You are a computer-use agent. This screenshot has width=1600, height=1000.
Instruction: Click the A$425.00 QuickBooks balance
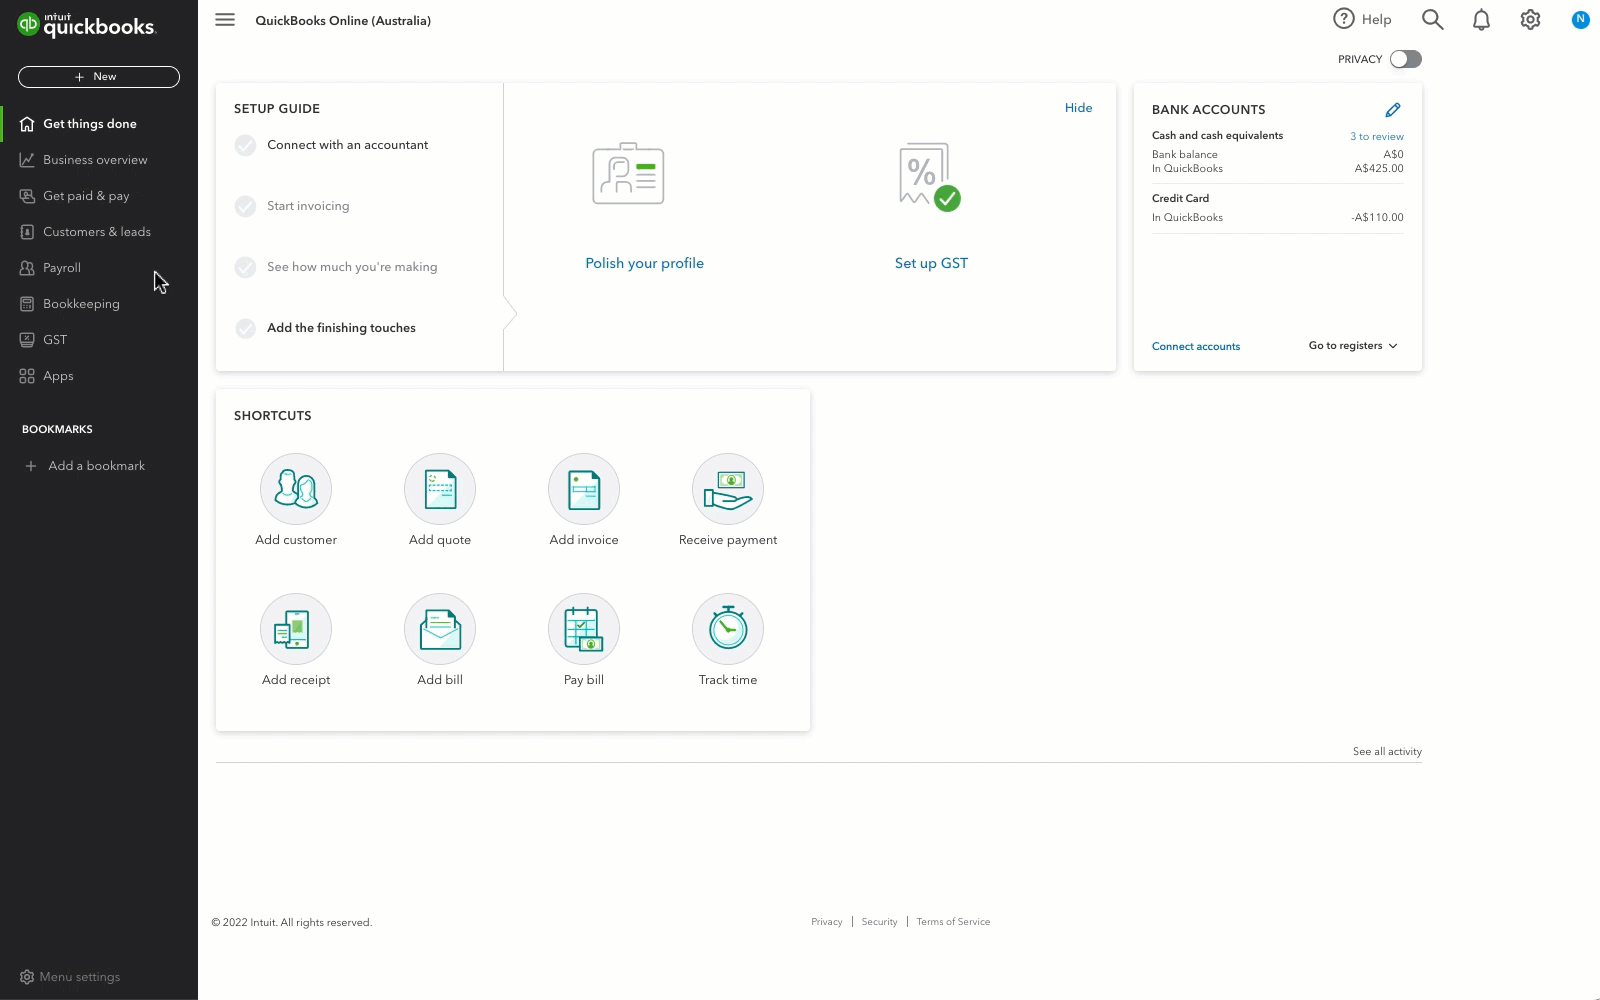click(x=1379, y=168)
